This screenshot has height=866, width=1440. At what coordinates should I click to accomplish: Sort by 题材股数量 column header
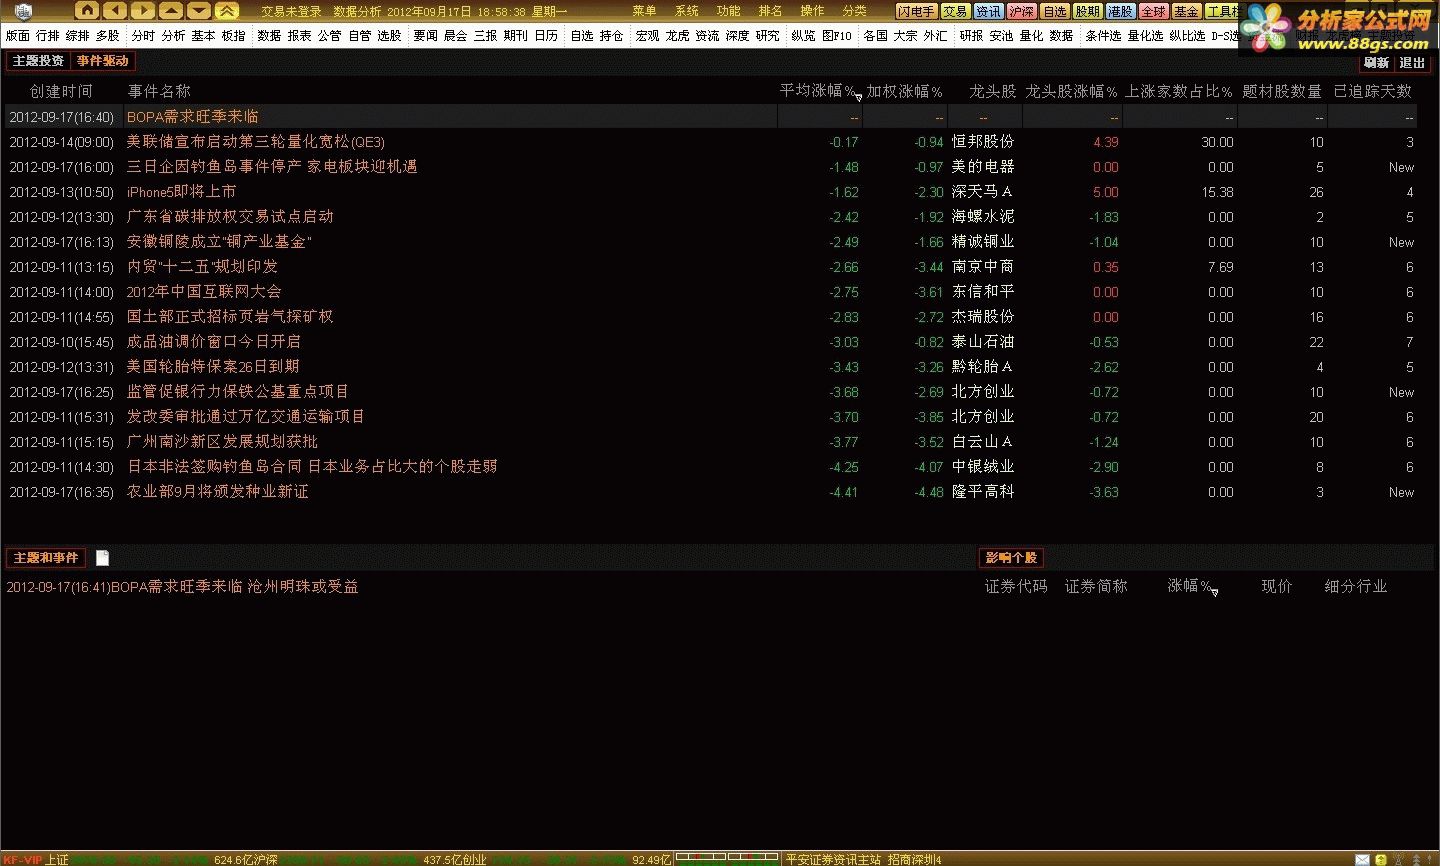1282,91
